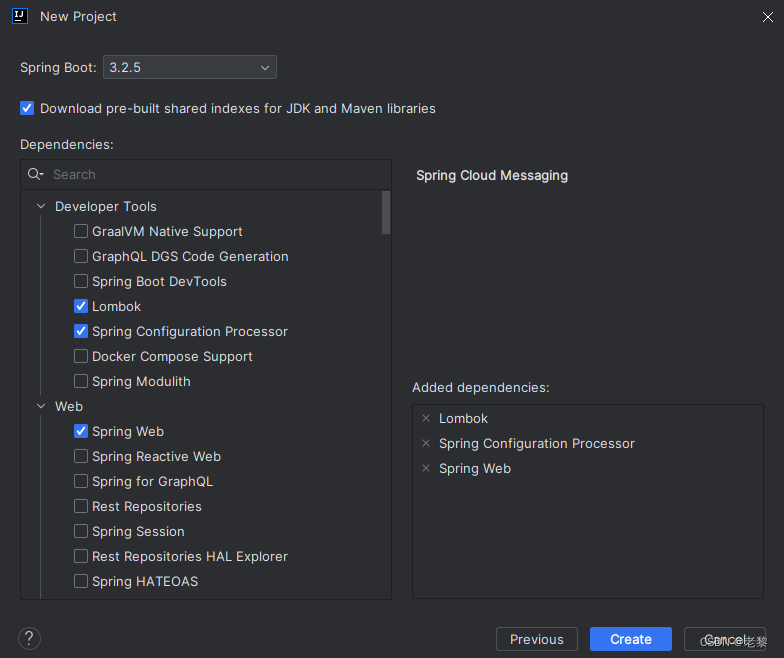The image size is (784, 658).
Task: Check Rest Repositories HAL Explorer
Action: [x=80, y=556]
